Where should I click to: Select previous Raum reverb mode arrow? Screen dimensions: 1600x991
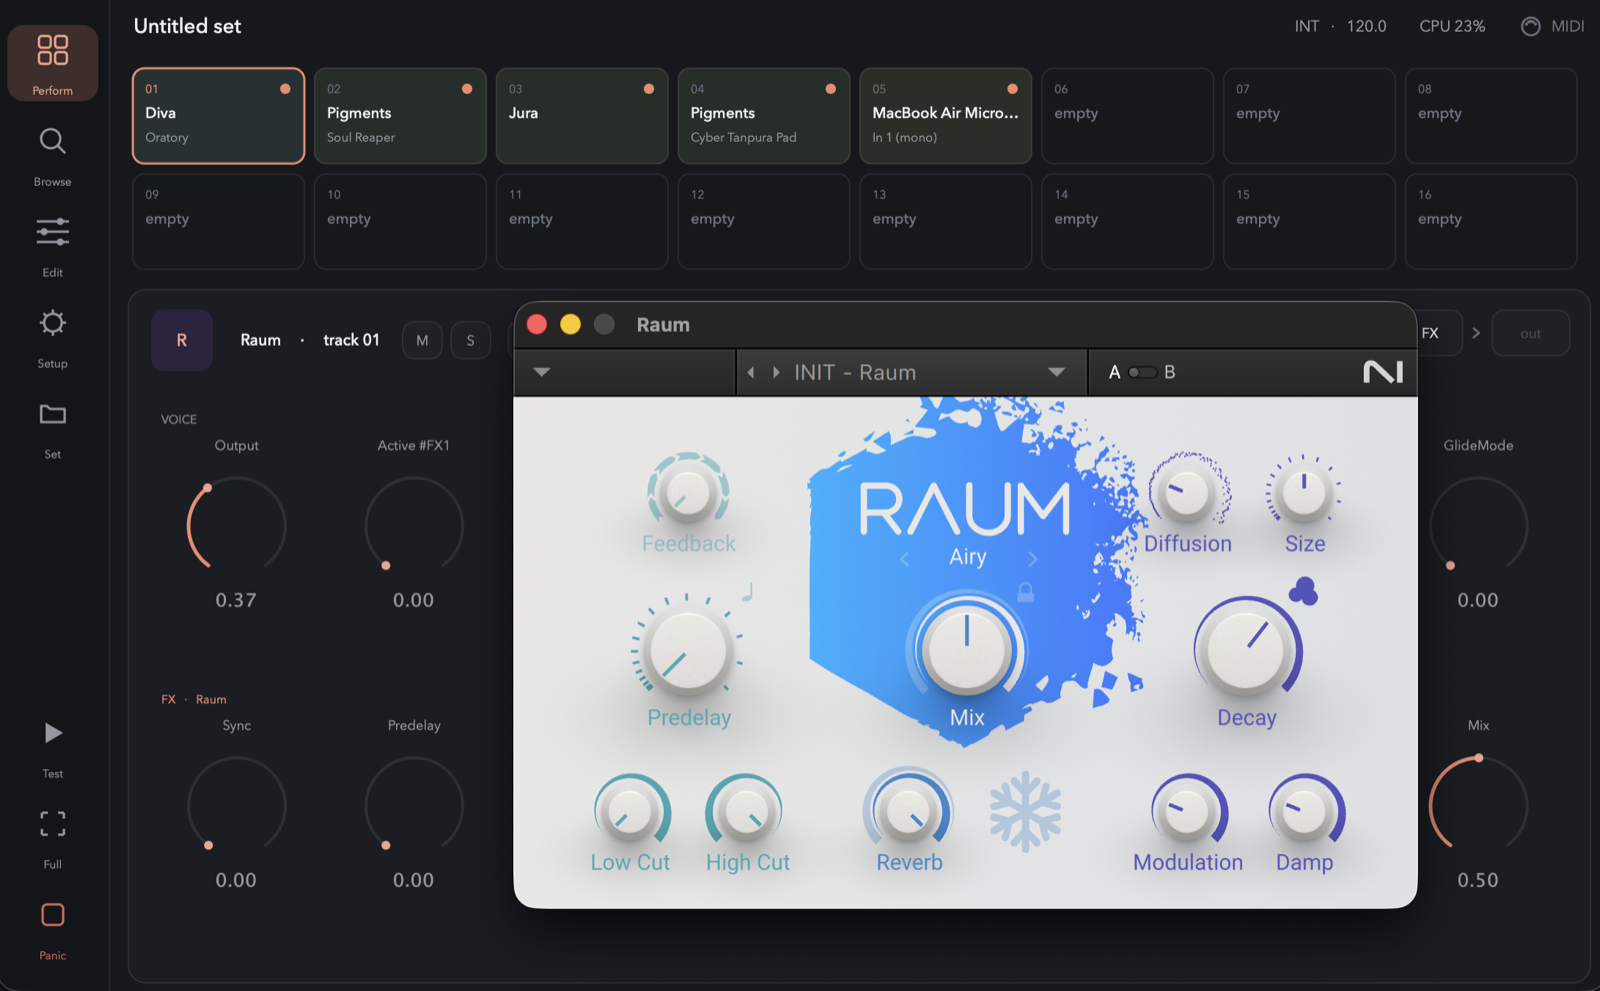coord(905,559)
